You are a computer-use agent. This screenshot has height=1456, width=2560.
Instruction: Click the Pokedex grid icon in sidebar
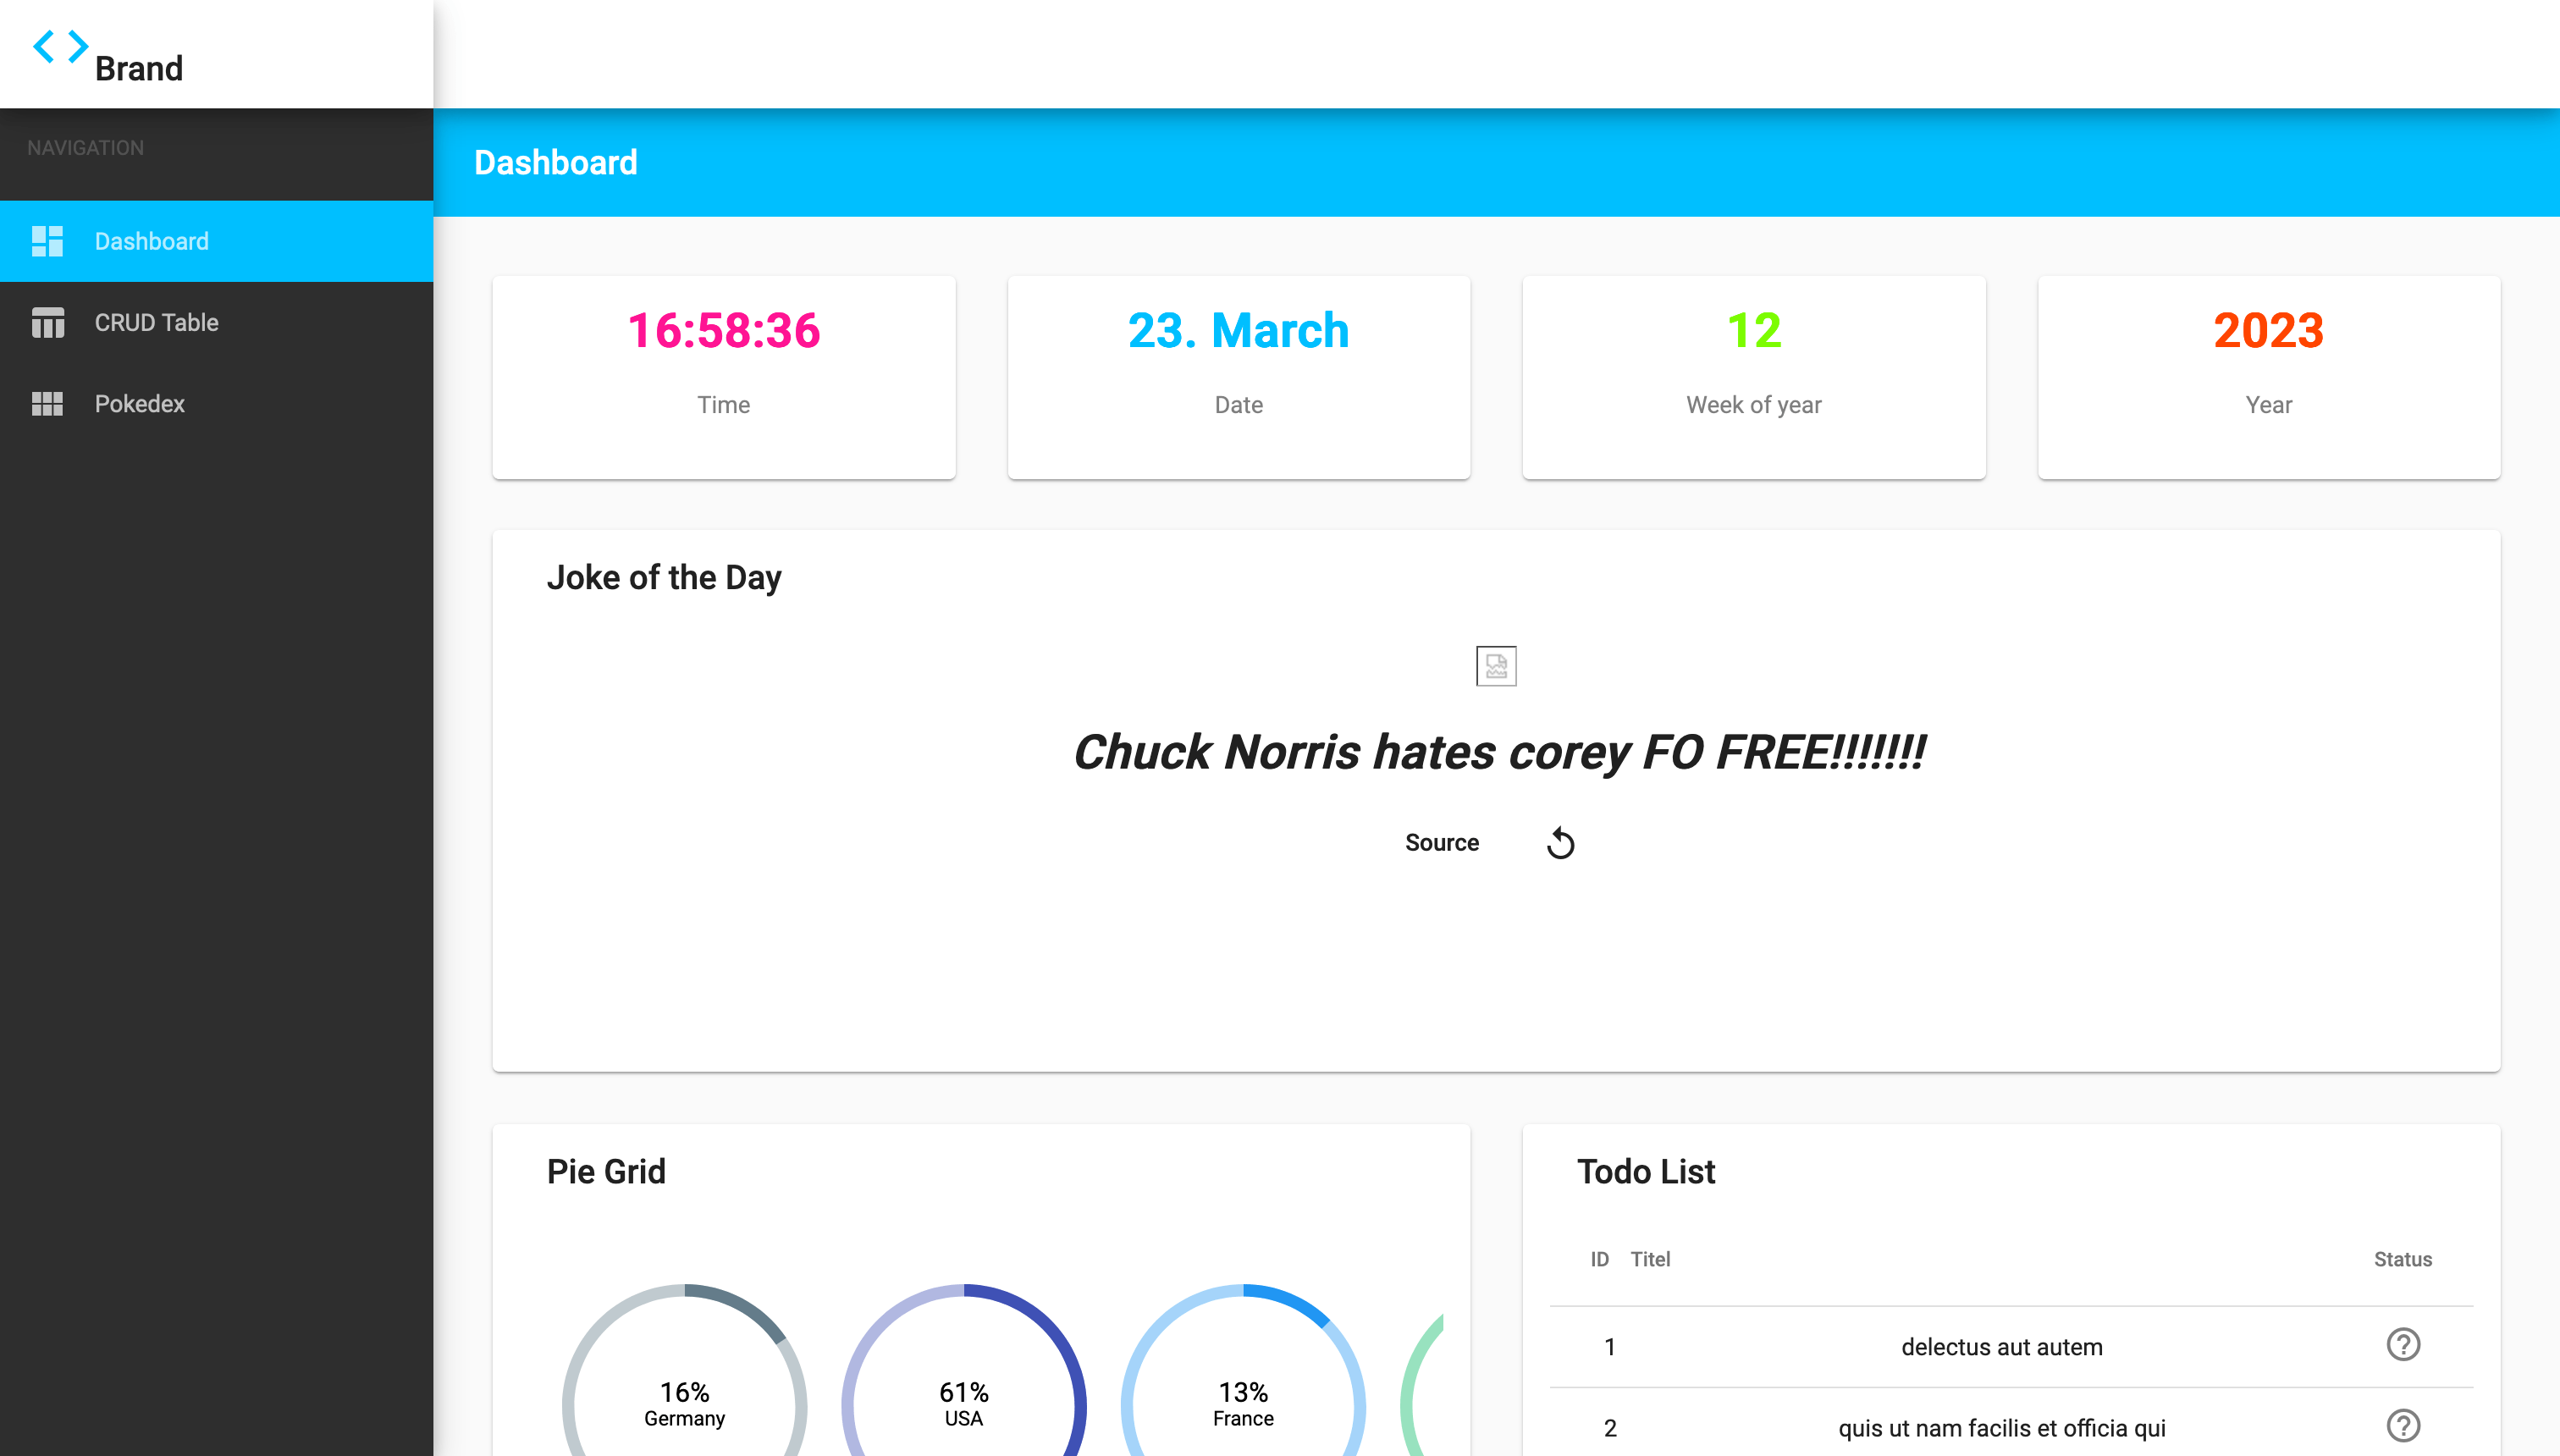pyautogui.click(x=47, y=404)
